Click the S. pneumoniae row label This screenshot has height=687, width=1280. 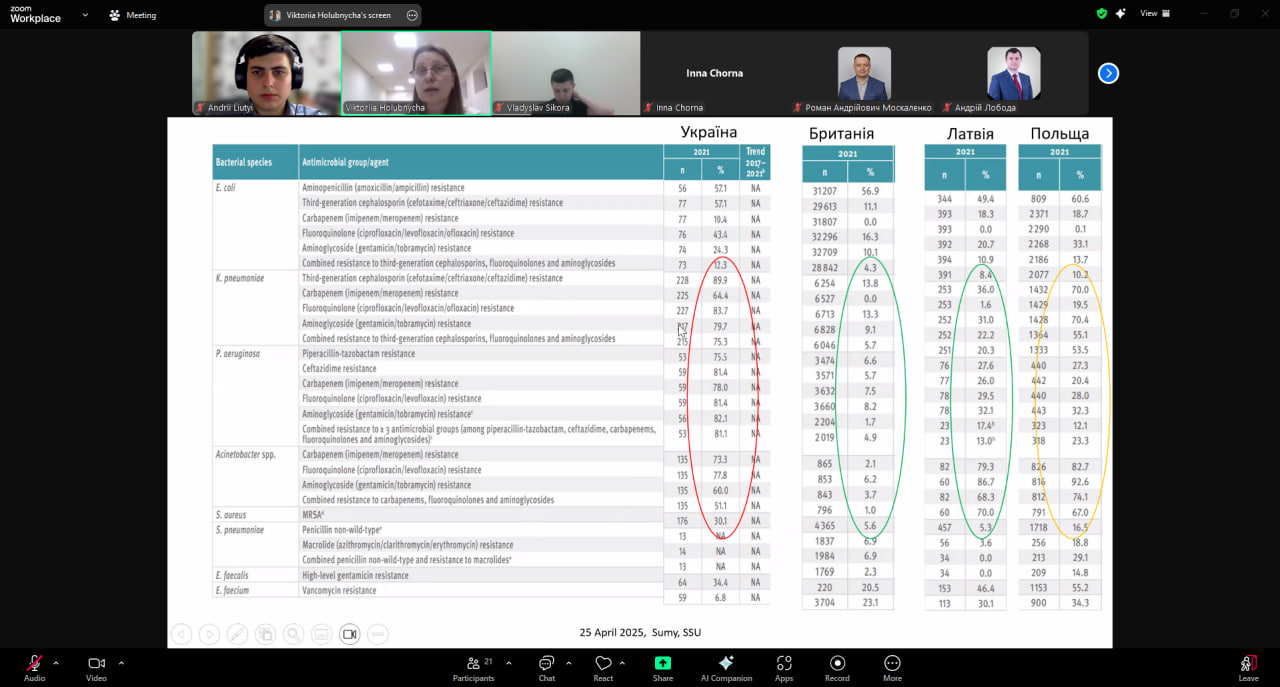point(241,530)
